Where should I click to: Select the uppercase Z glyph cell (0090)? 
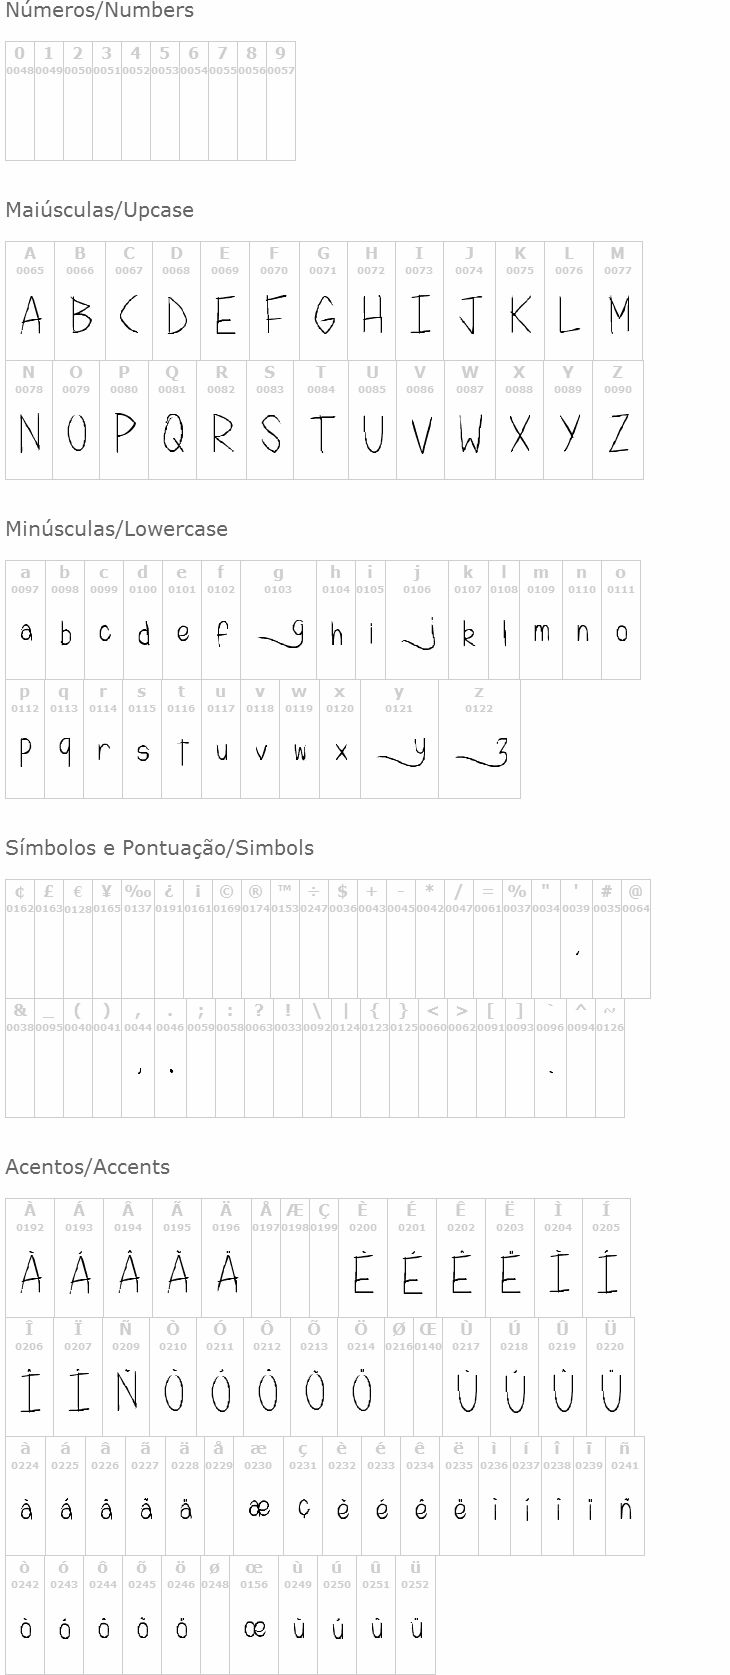coord(618,420)
